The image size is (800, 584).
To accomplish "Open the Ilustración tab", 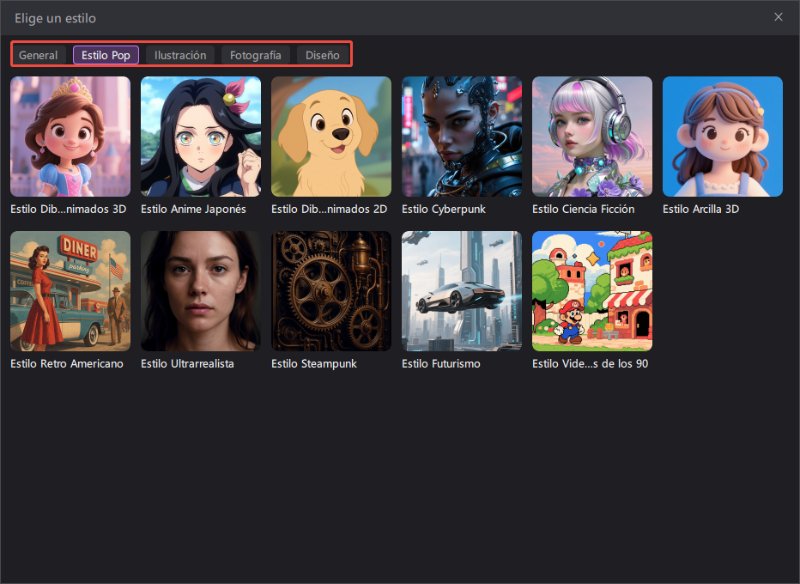I will (x=180, y=55).
